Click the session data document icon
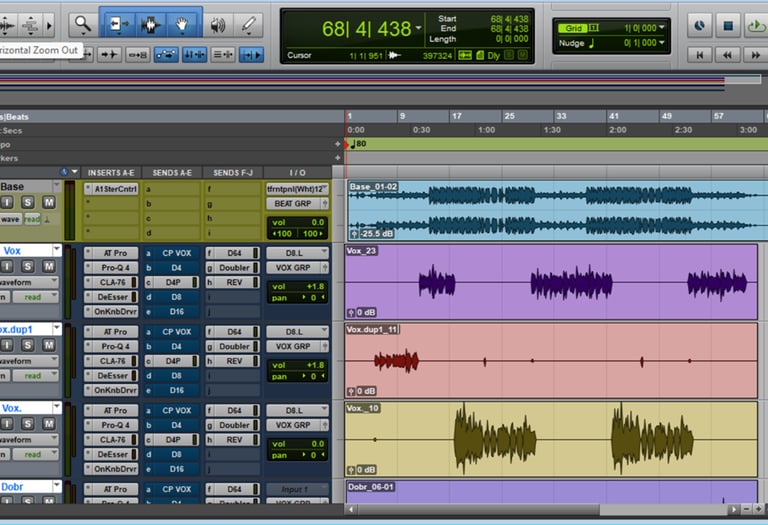The width and height of the screenshot is (768, 525). [480, 55]
